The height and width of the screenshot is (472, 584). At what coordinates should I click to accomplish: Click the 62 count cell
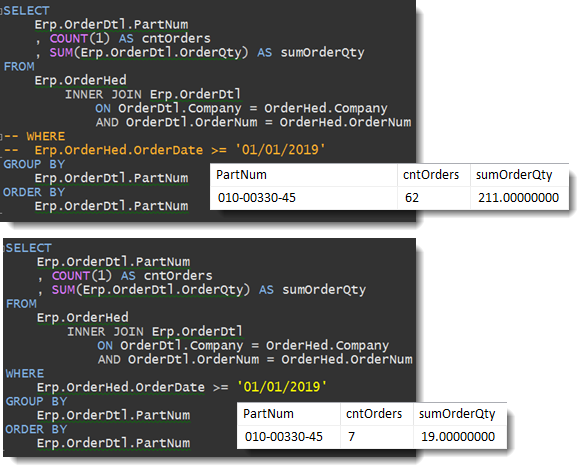412,198
